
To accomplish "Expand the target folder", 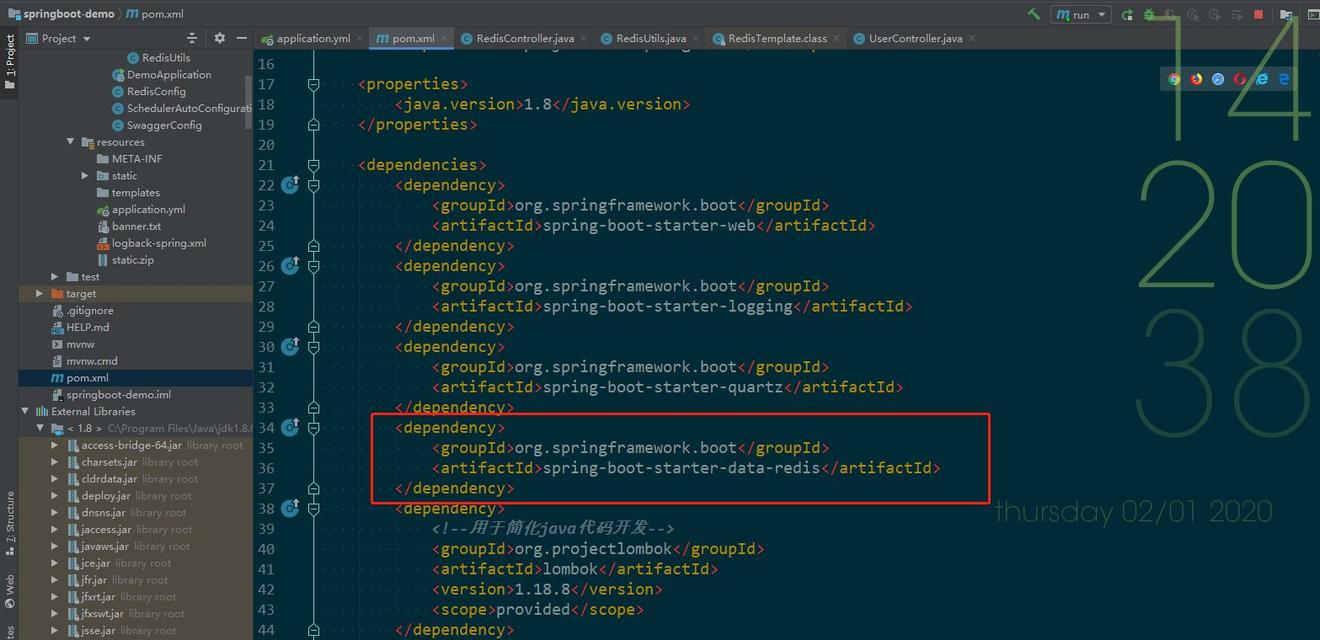I will (x=39, y=294).
